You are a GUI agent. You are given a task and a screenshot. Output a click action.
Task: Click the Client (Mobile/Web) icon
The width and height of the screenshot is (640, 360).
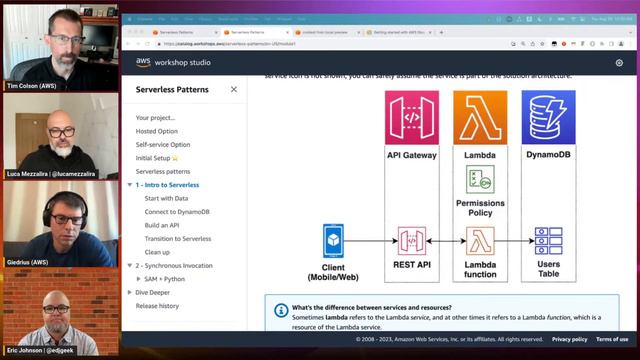pos(333,241)
